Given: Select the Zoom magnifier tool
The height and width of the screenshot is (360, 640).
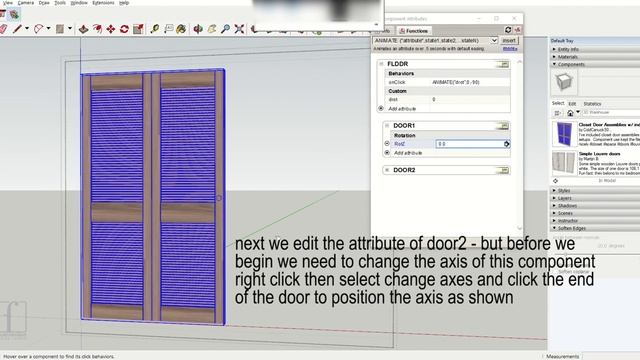Looking at the screenshot, I should 225,29.
